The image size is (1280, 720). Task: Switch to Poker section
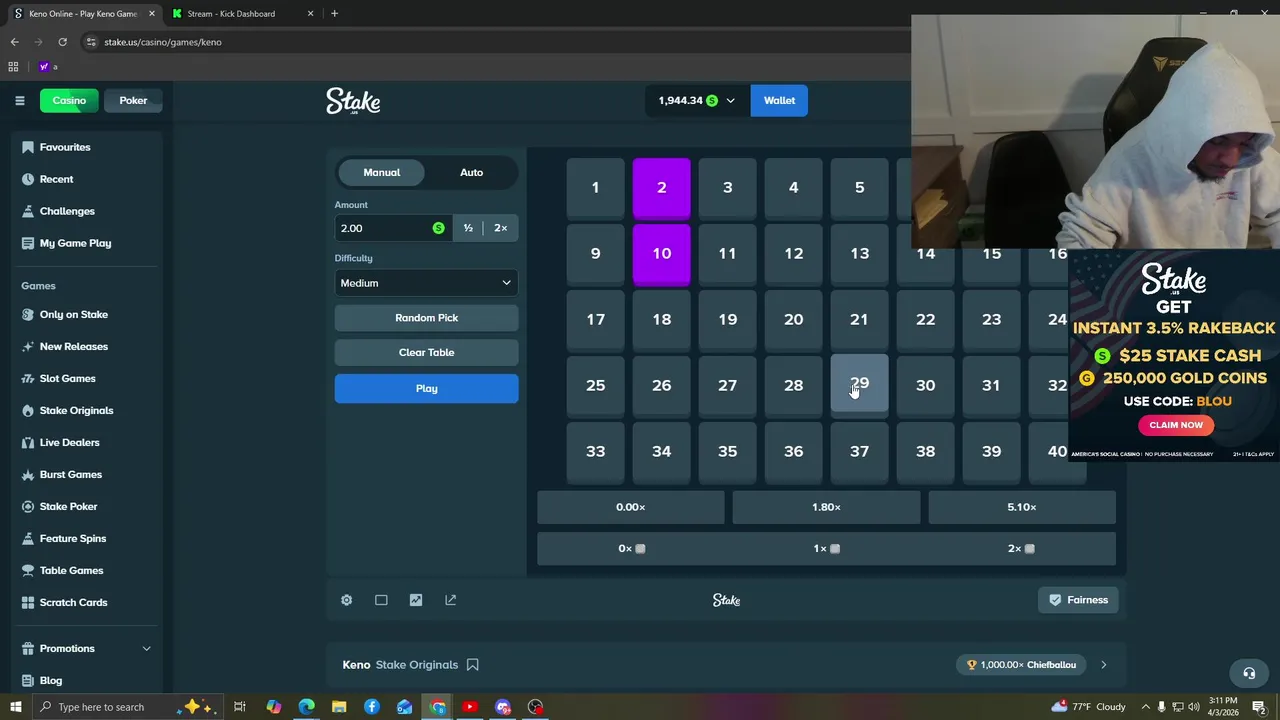coord(133,100)
